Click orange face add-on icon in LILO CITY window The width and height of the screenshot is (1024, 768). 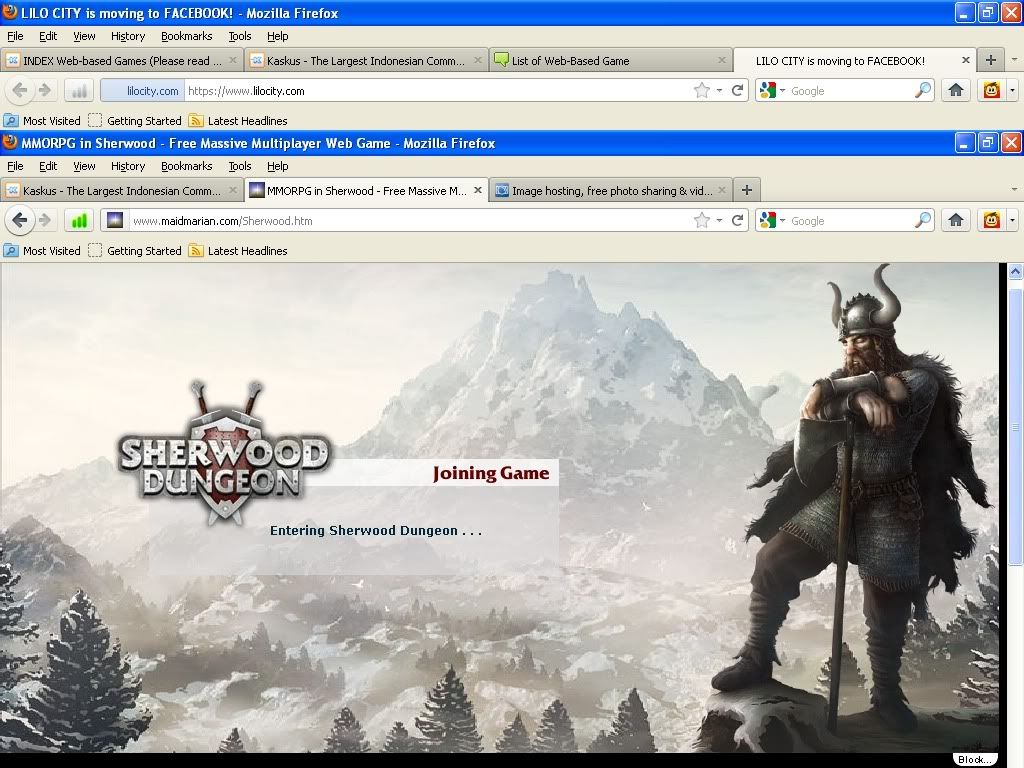(991, 91)
